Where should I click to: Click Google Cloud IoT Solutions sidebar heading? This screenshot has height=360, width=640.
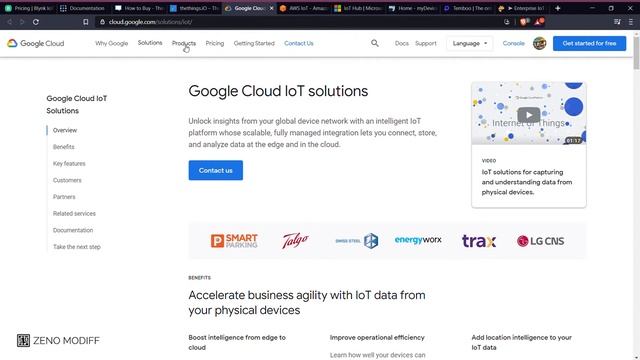[77, 104]
